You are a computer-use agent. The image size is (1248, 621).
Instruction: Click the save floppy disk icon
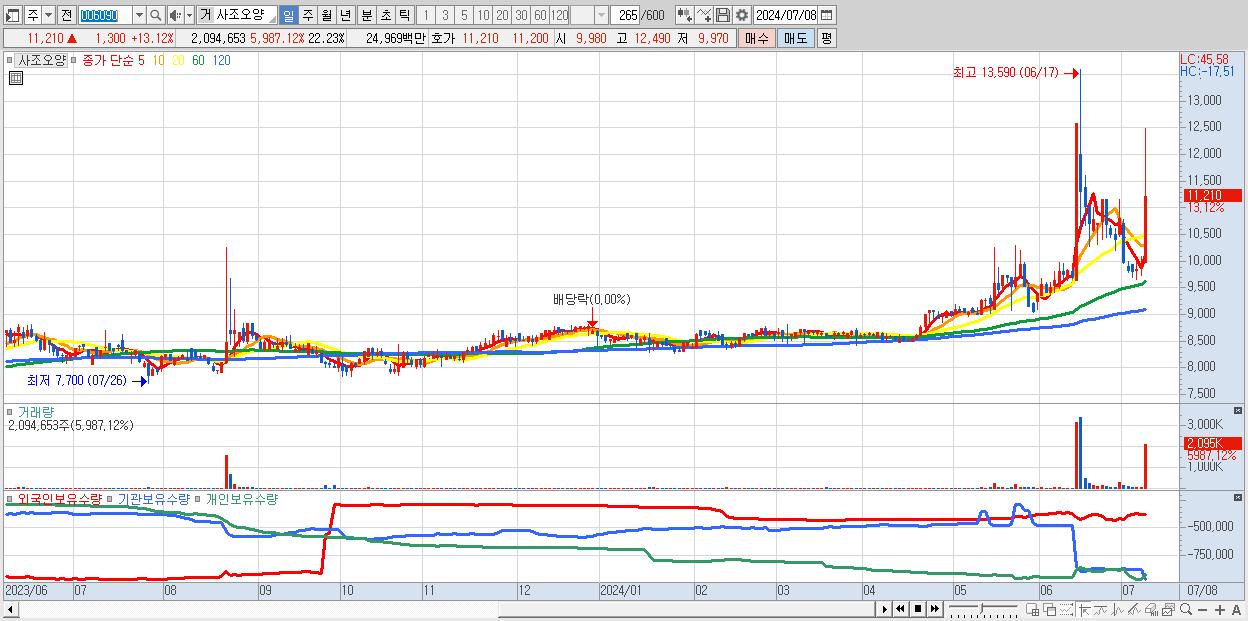[x=723, y=15]
